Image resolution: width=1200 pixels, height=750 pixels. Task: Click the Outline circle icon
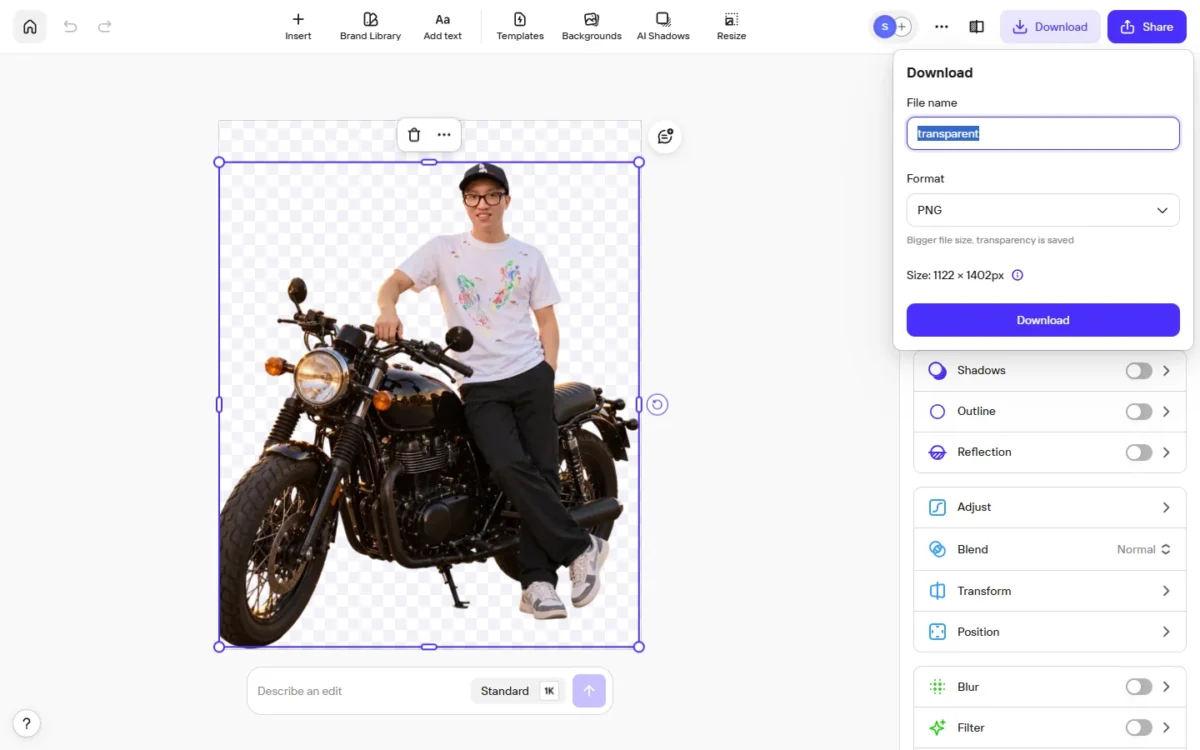[x=937, y=412]
